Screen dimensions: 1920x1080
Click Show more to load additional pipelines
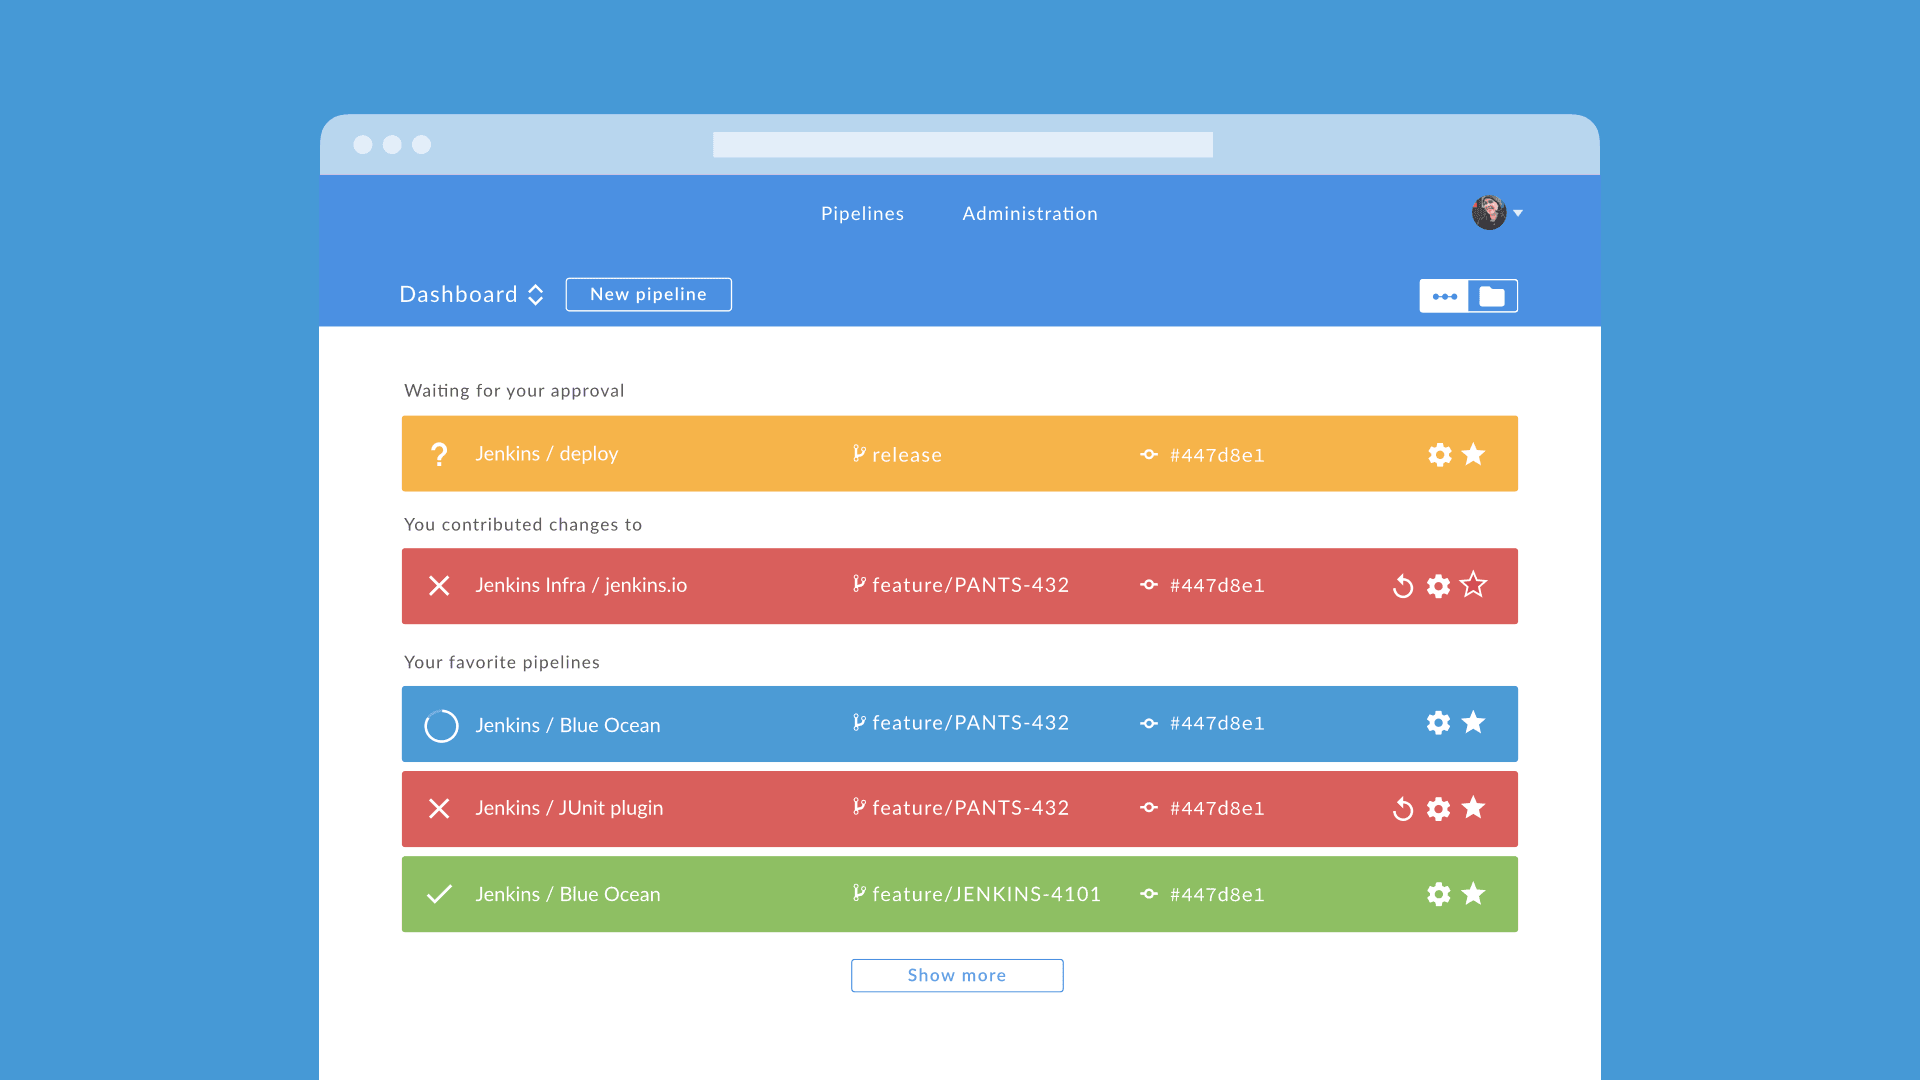[956, 975]
